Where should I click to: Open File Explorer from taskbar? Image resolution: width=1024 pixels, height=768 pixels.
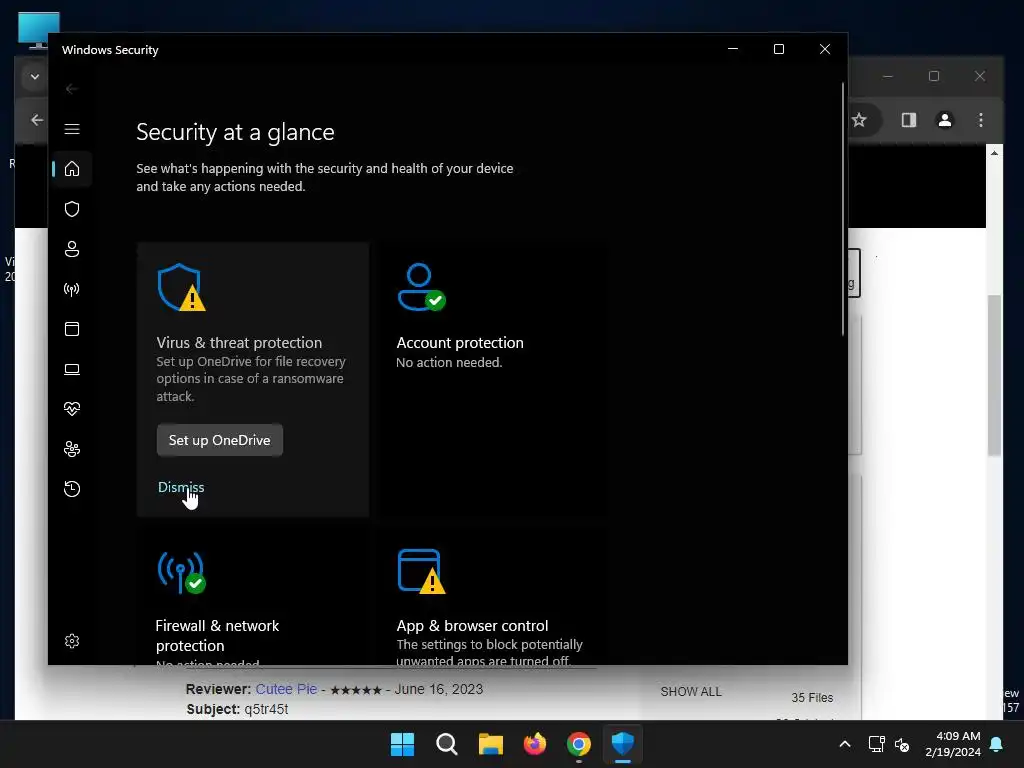(490, 744)
